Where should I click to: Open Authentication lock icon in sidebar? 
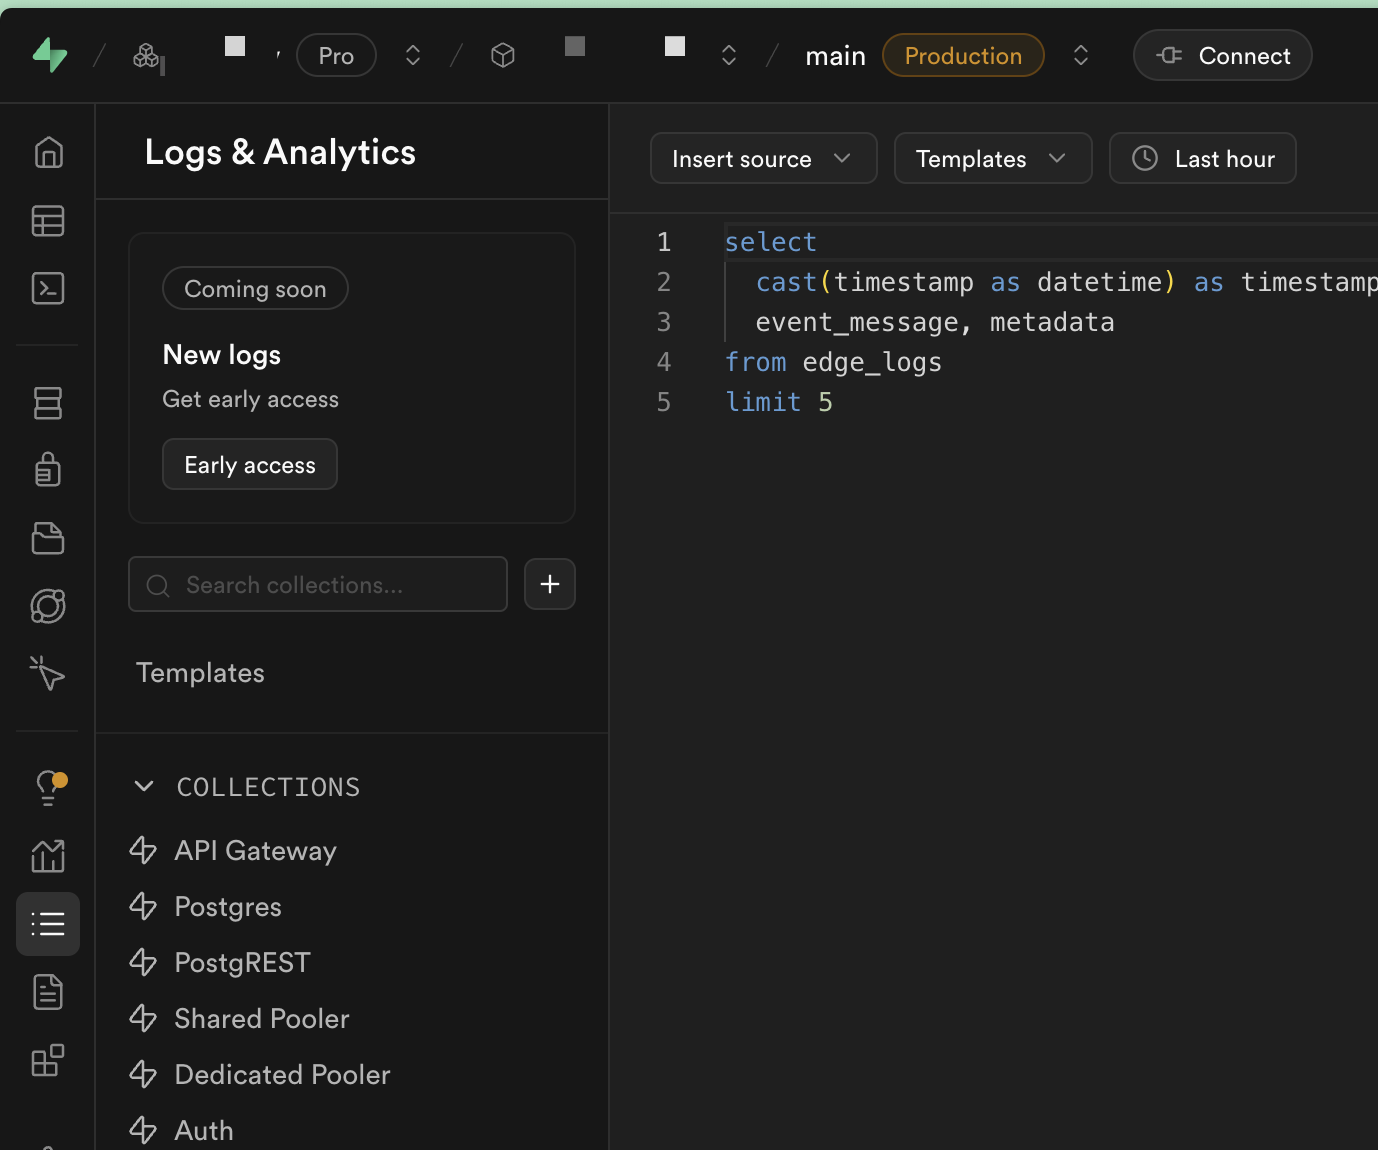point(48,469)
